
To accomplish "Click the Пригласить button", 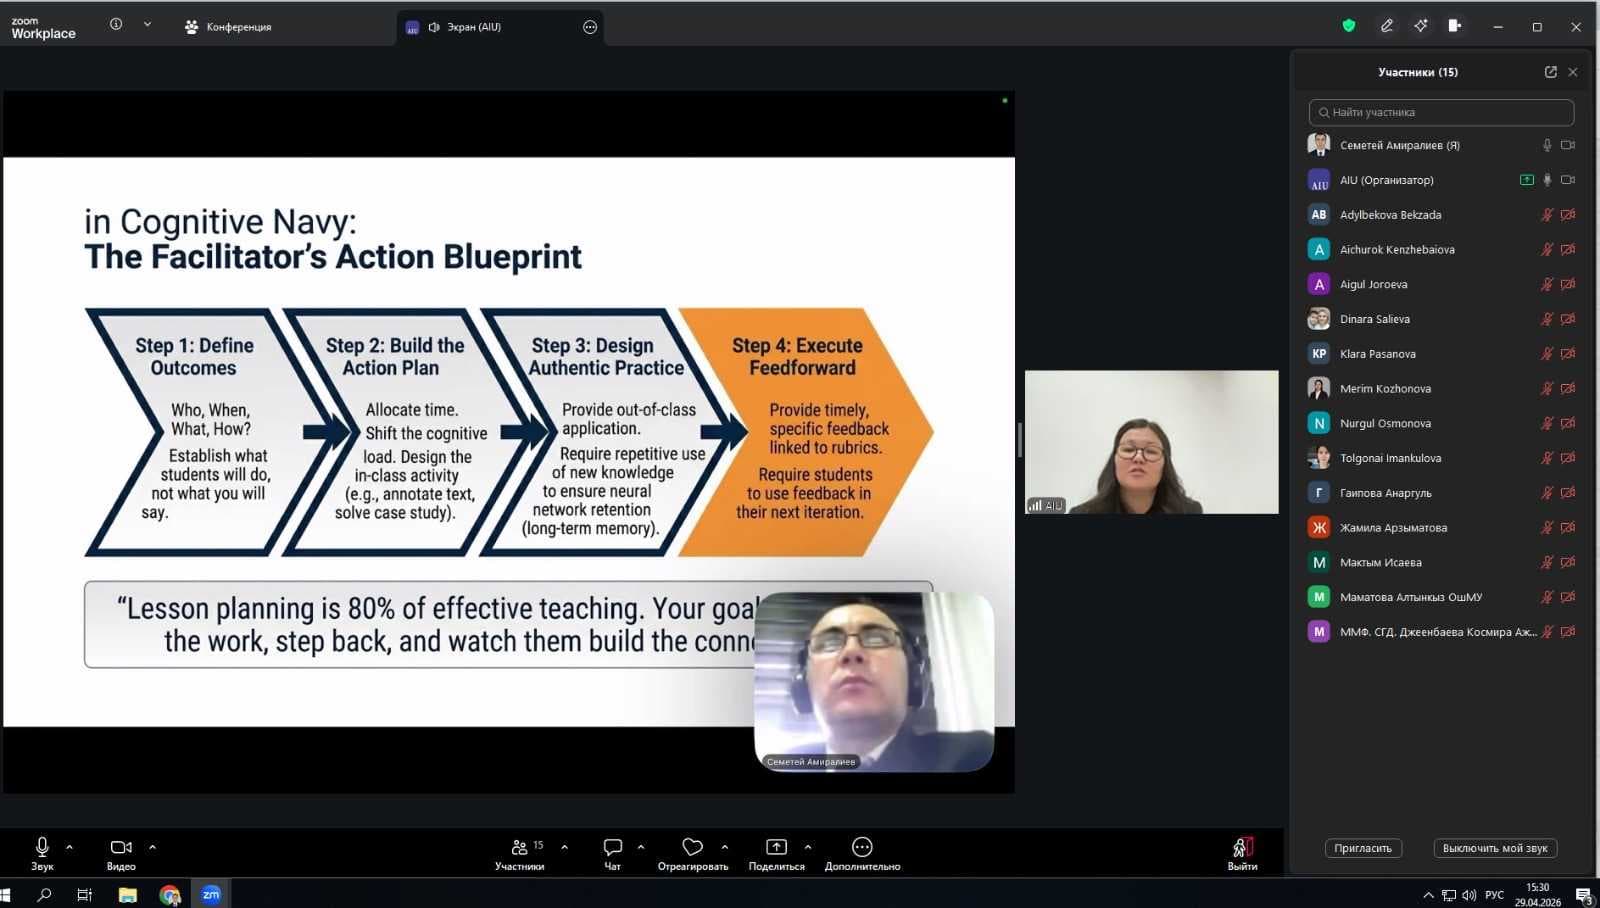I will [1362, 848].
